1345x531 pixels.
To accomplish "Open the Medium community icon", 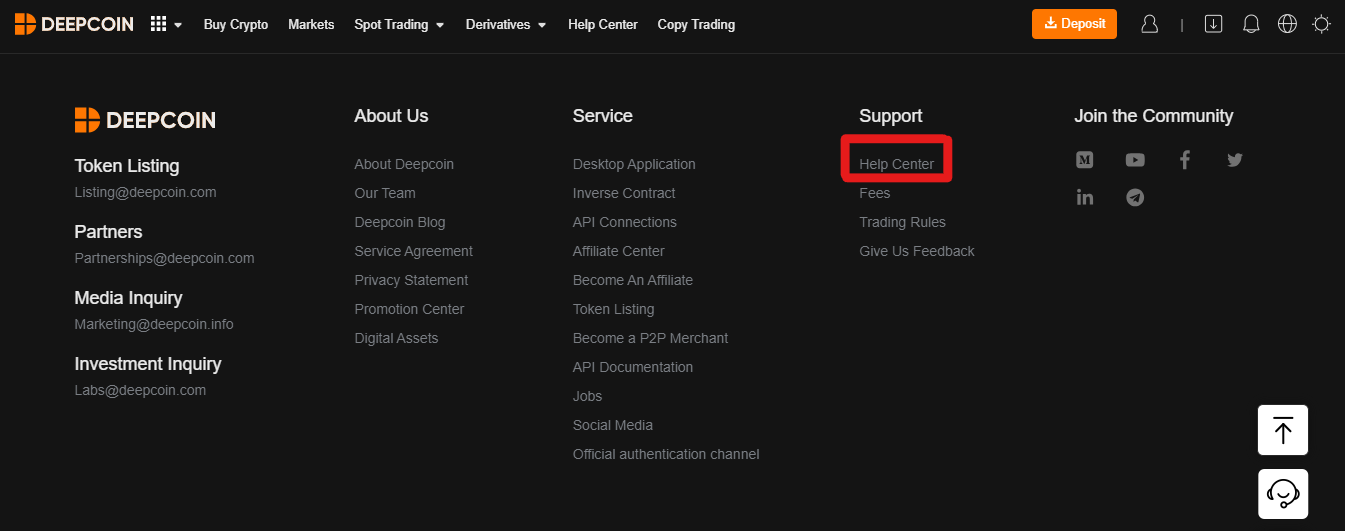I will pos(1084,160).
